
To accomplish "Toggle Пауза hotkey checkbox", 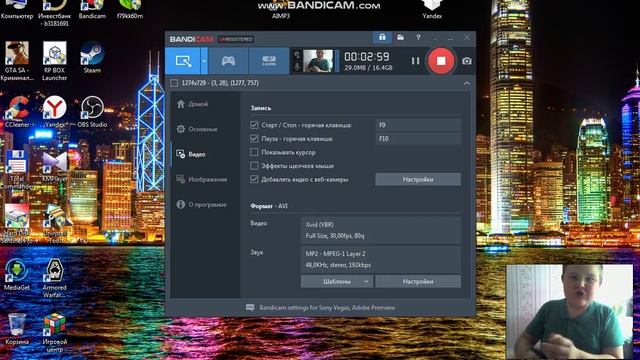I will pyautogui.click(x=254, y=138).
